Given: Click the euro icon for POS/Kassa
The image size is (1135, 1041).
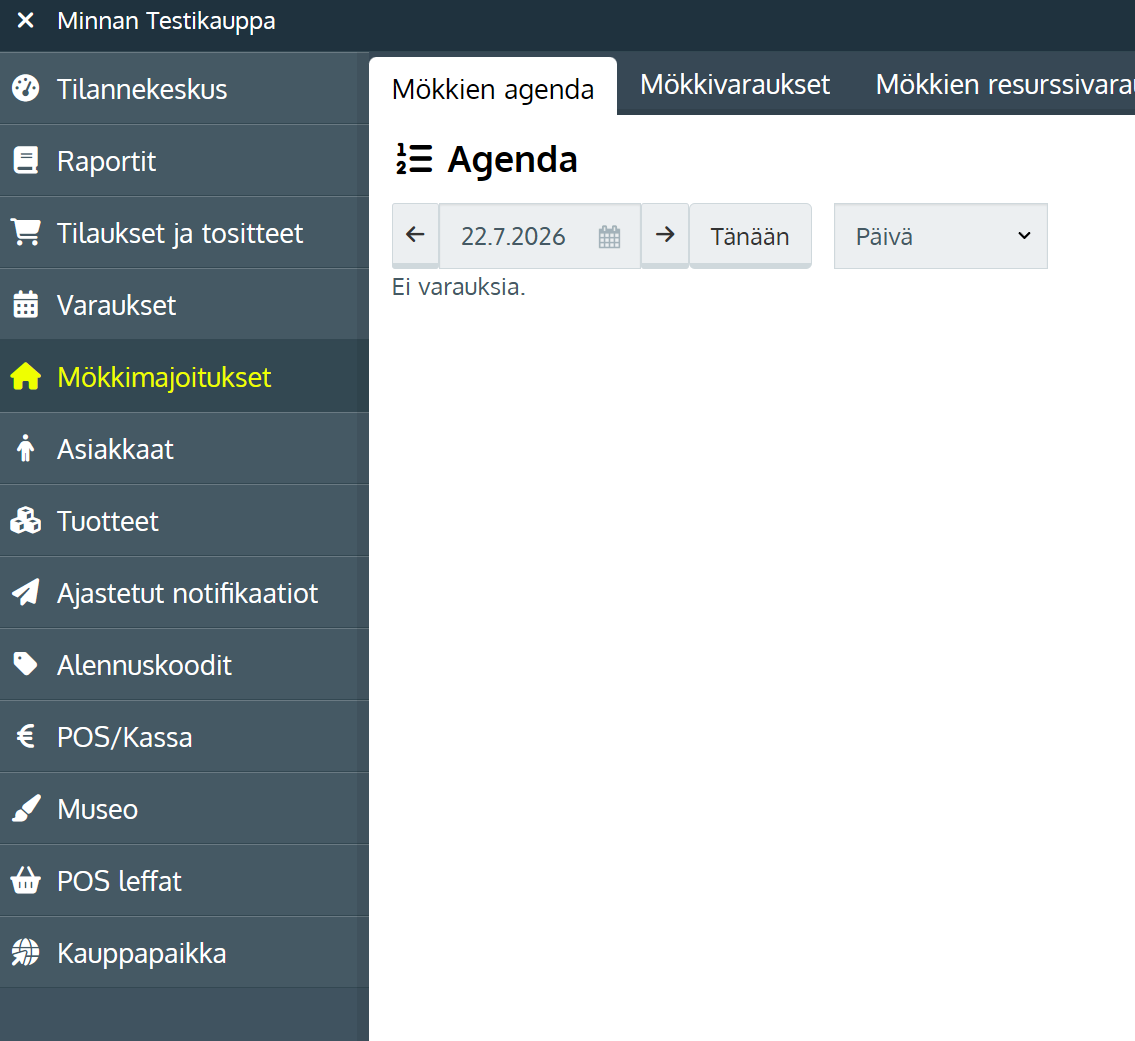Looking at the screenshot, I should coord(25,736).
